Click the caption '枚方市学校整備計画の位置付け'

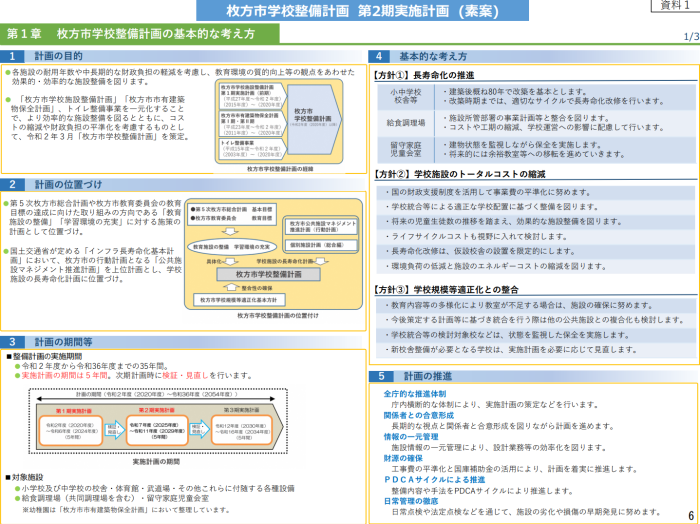point(278,315)
